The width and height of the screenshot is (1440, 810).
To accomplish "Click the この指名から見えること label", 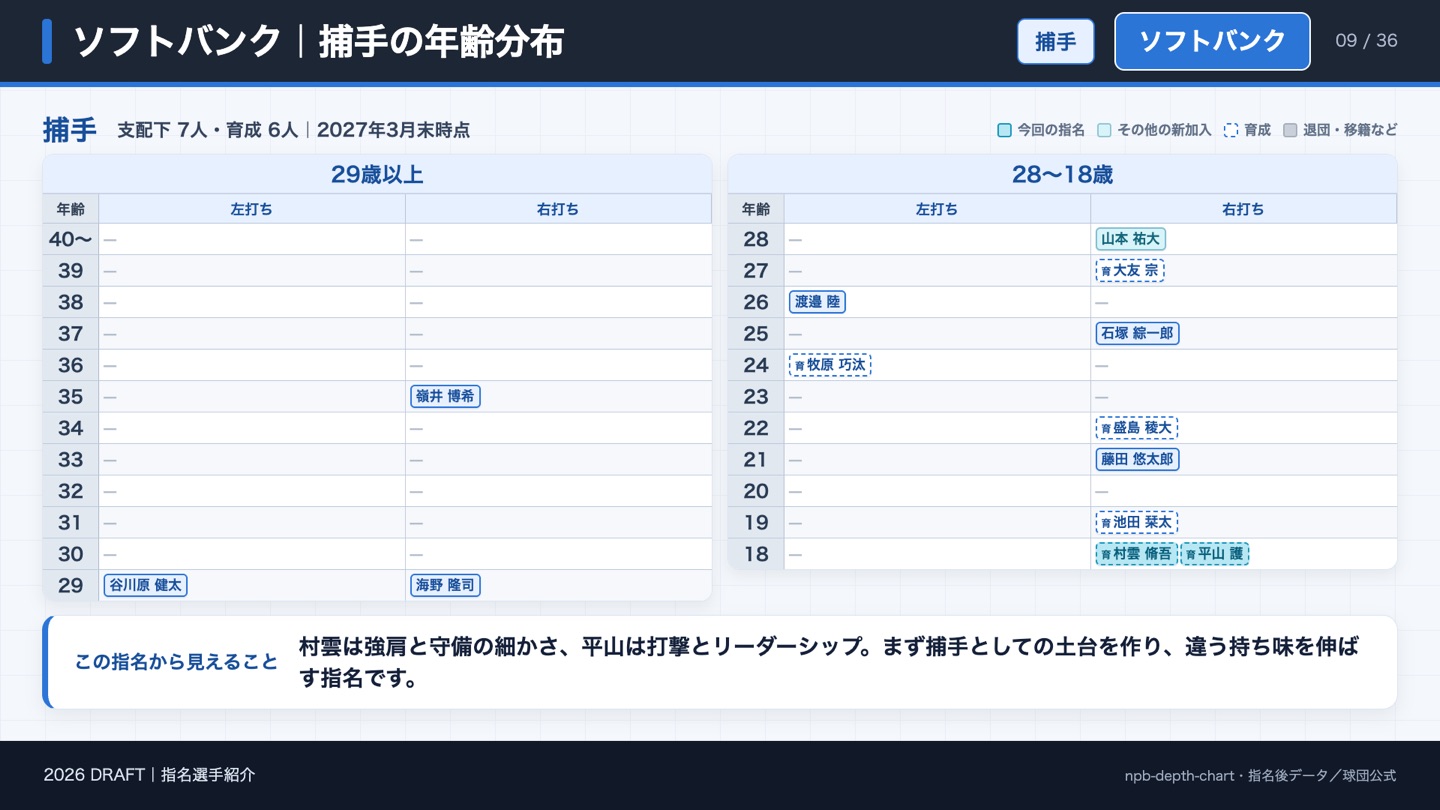I will pos(176,662).
